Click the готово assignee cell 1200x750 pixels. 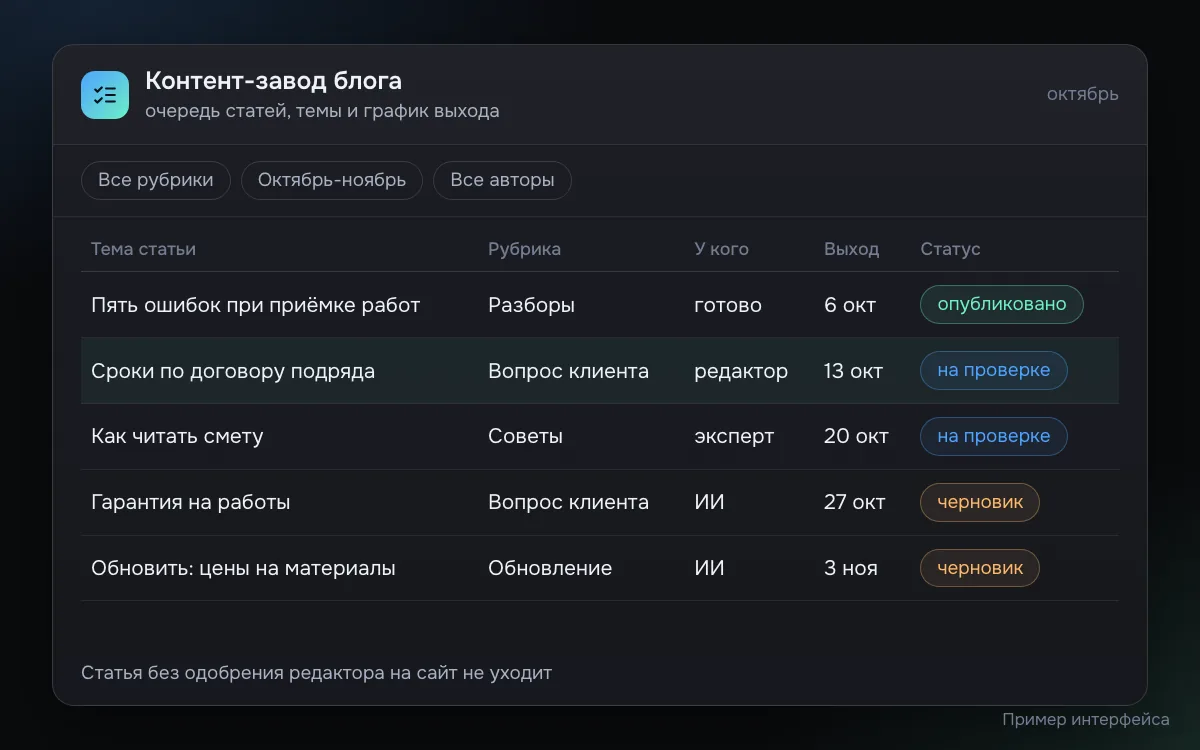tap(728, 305)
